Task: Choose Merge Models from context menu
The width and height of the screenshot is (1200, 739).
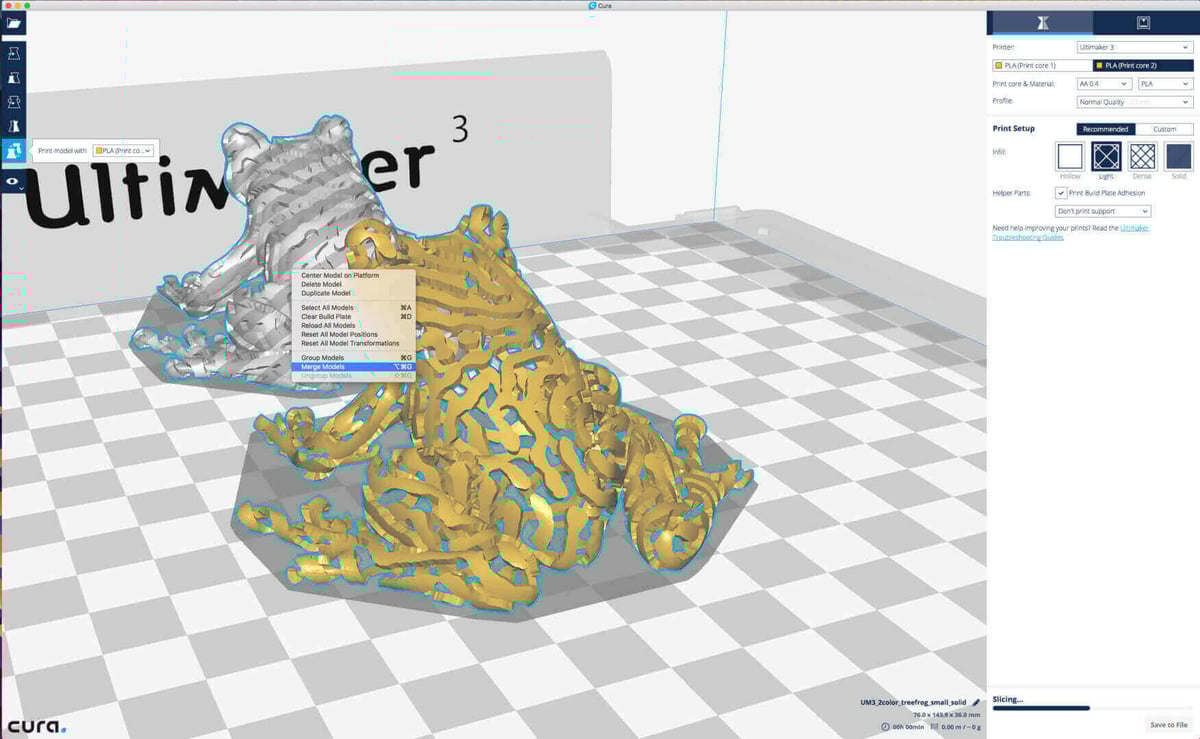Action: click(x=353, y=367)
